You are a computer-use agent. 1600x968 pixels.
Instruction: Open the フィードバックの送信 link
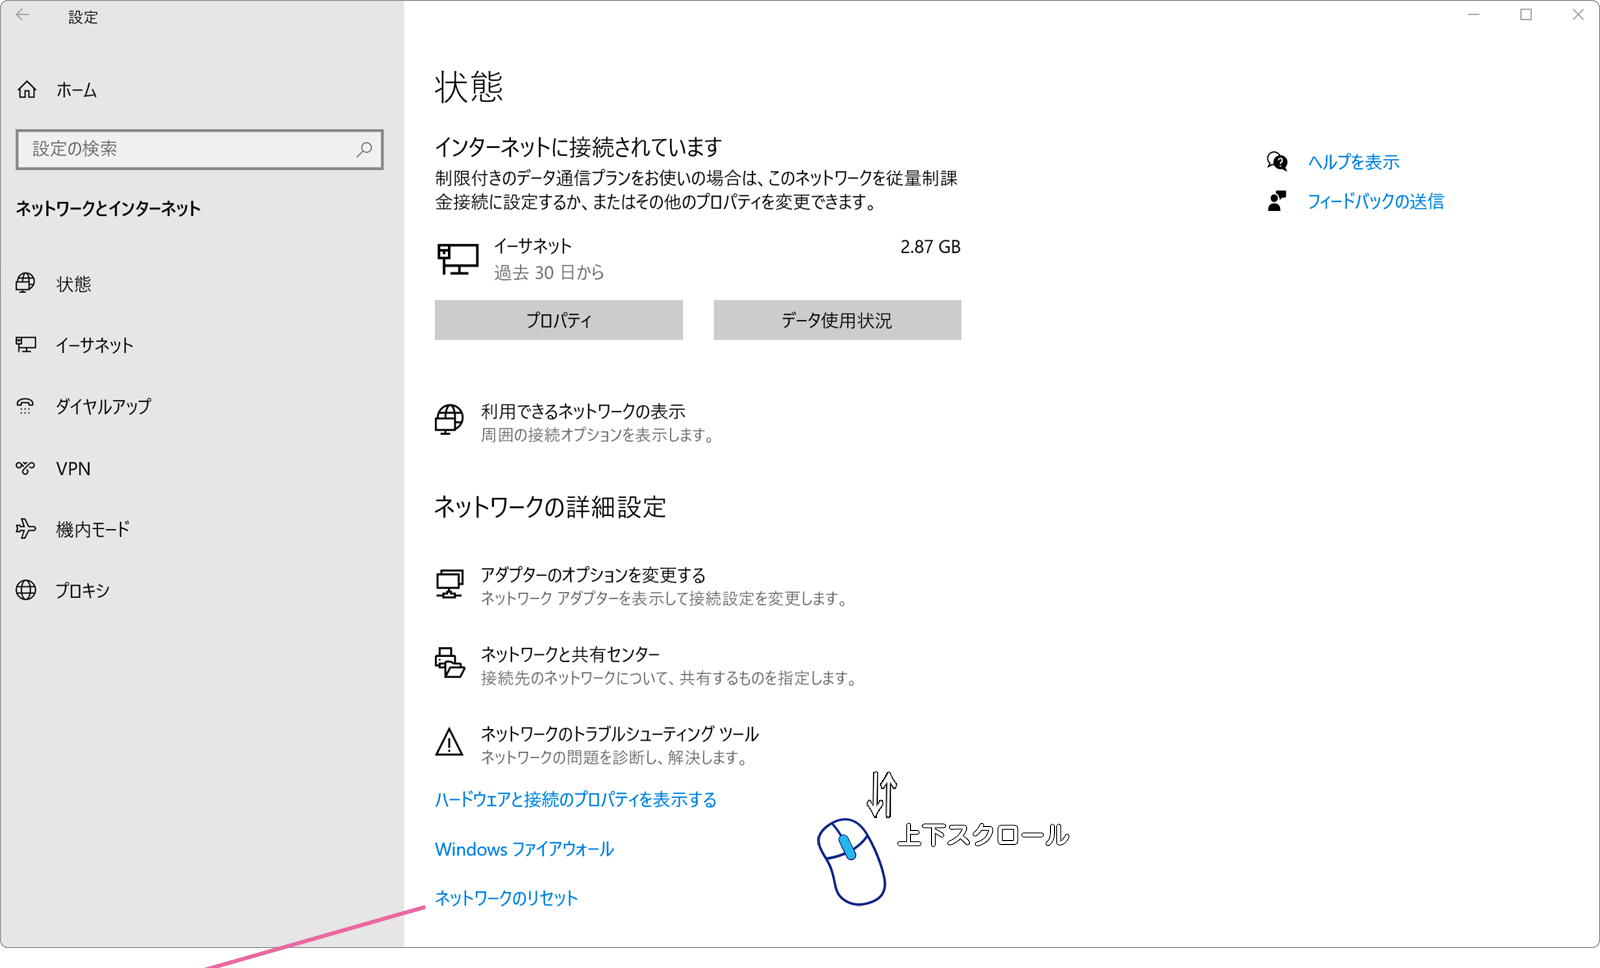click(x=1375, y=201)
